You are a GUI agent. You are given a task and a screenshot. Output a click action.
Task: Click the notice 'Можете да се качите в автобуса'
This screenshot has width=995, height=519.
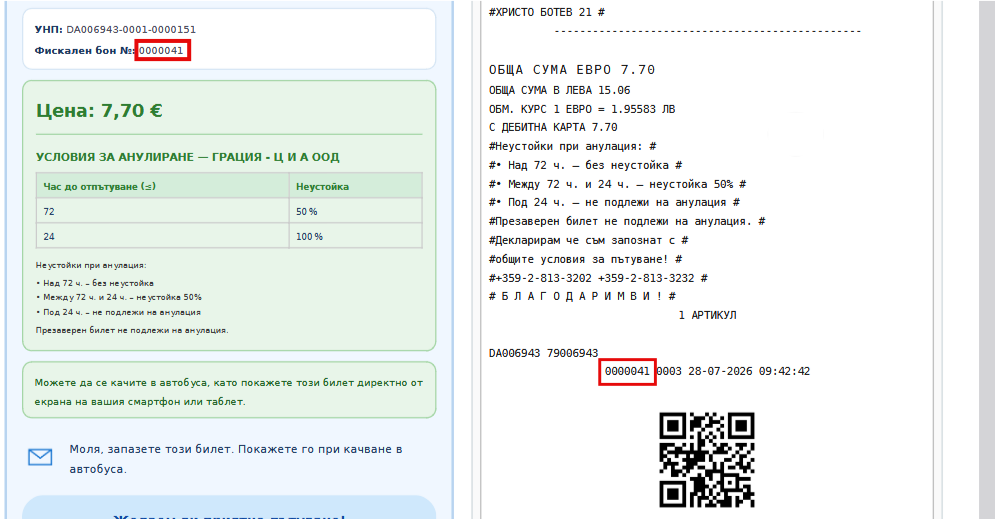[228, 392]
